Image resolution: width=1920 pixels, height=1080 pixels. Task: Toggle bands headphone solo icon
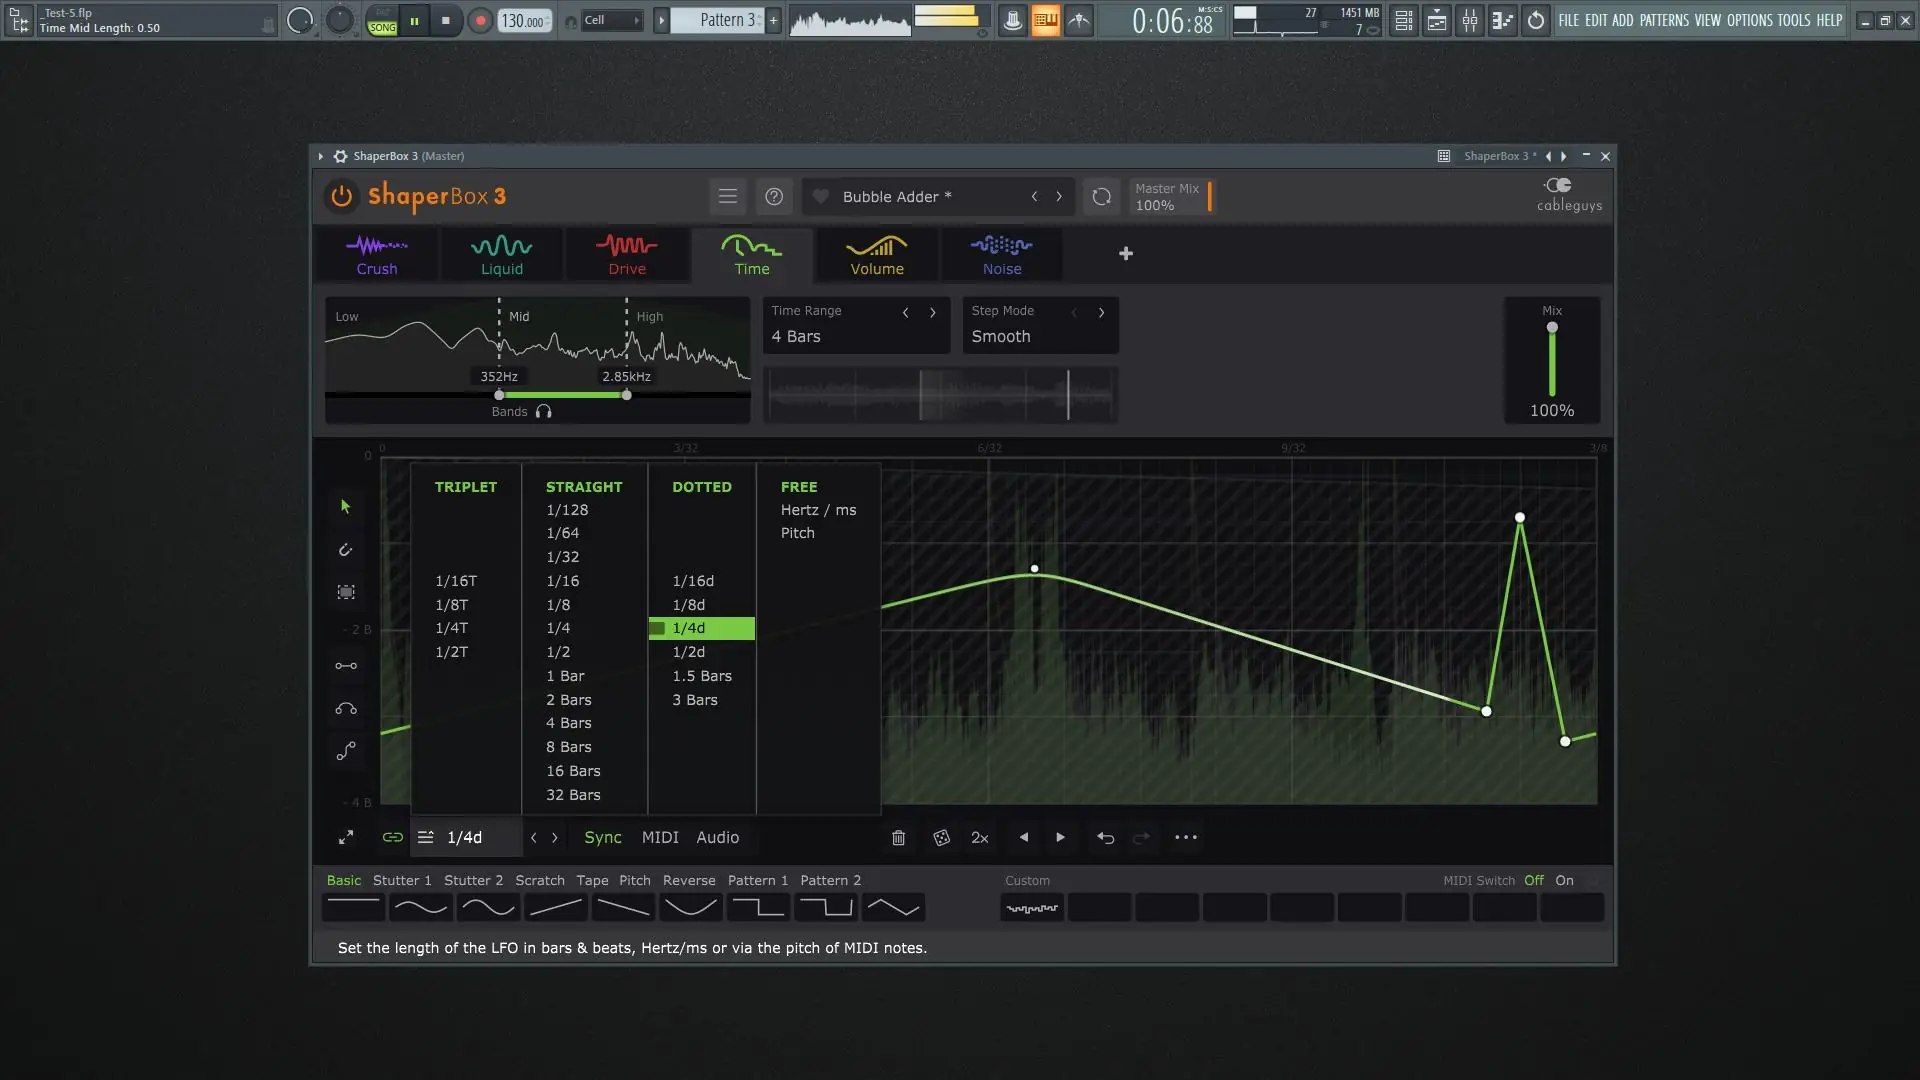click(x=544, y=412)
